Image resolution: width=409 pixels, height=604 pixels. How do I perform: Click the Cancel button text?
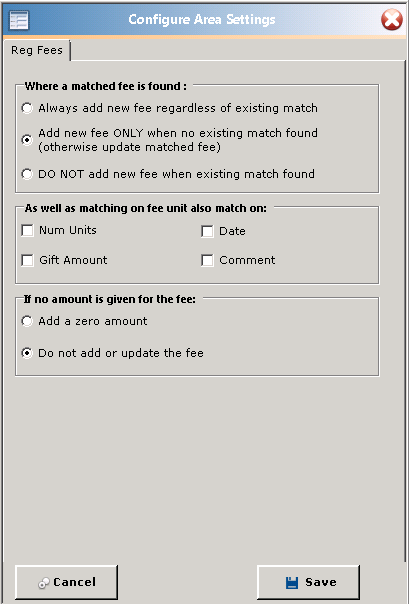coord(74,582)
